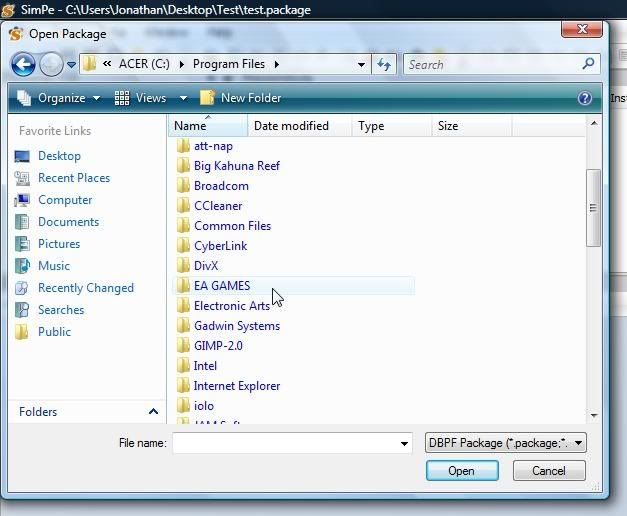Click the Forward navigation arrow button
Screen dimensions: 627x516
[x=51, y=64]
